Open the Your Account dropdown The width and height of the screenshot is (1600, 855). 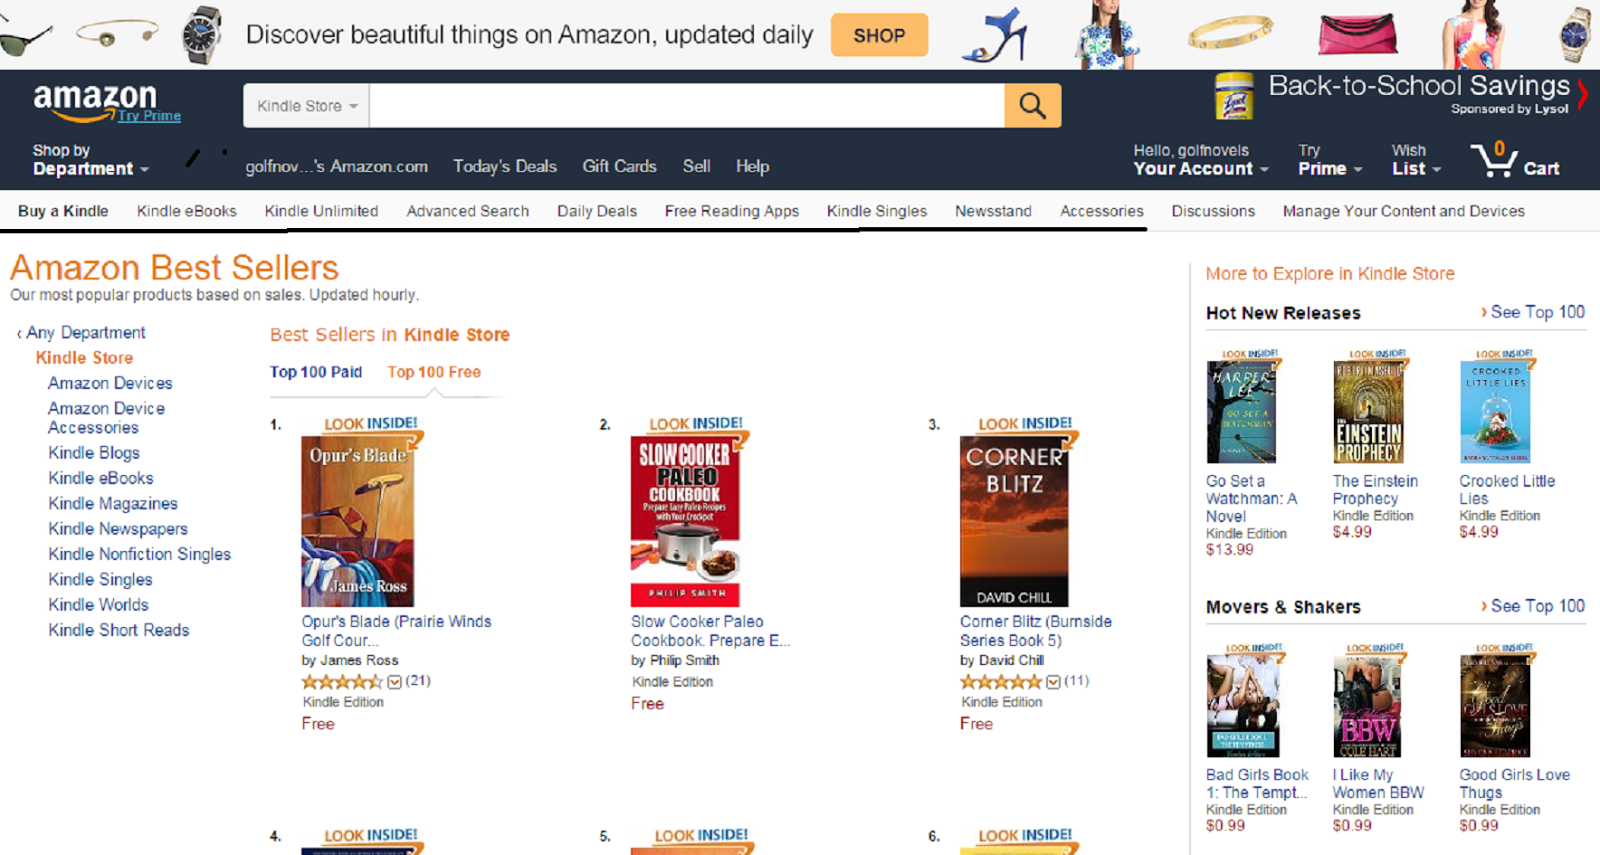tap(1200, 160)
